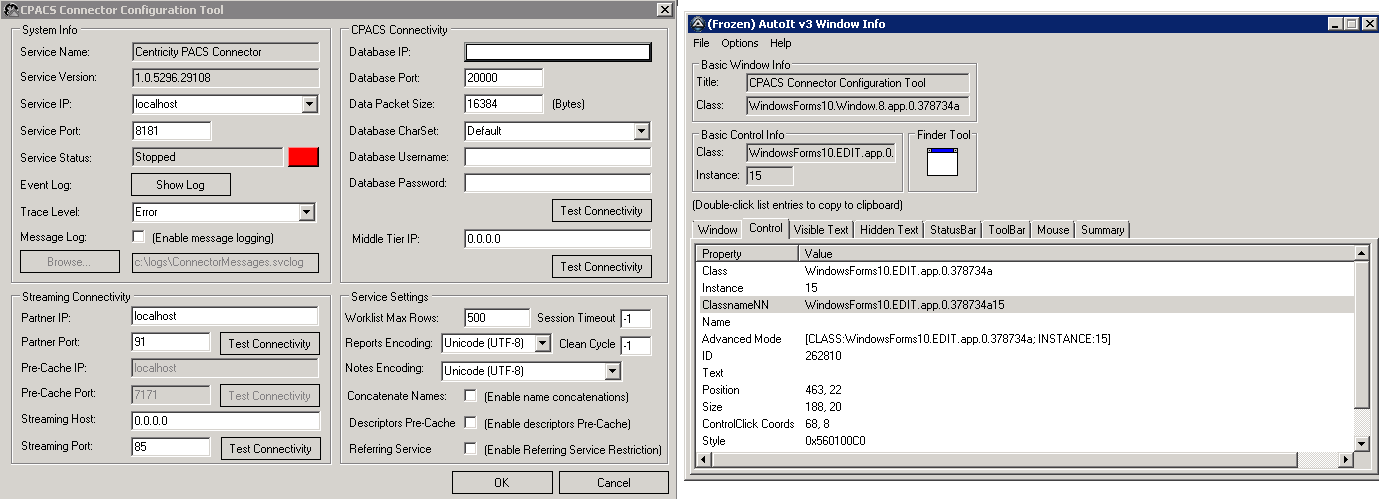The height and width of the screenshot is (499, 1379).
Task: Select the Position row 463, 22
Action: coord(1024,390)
